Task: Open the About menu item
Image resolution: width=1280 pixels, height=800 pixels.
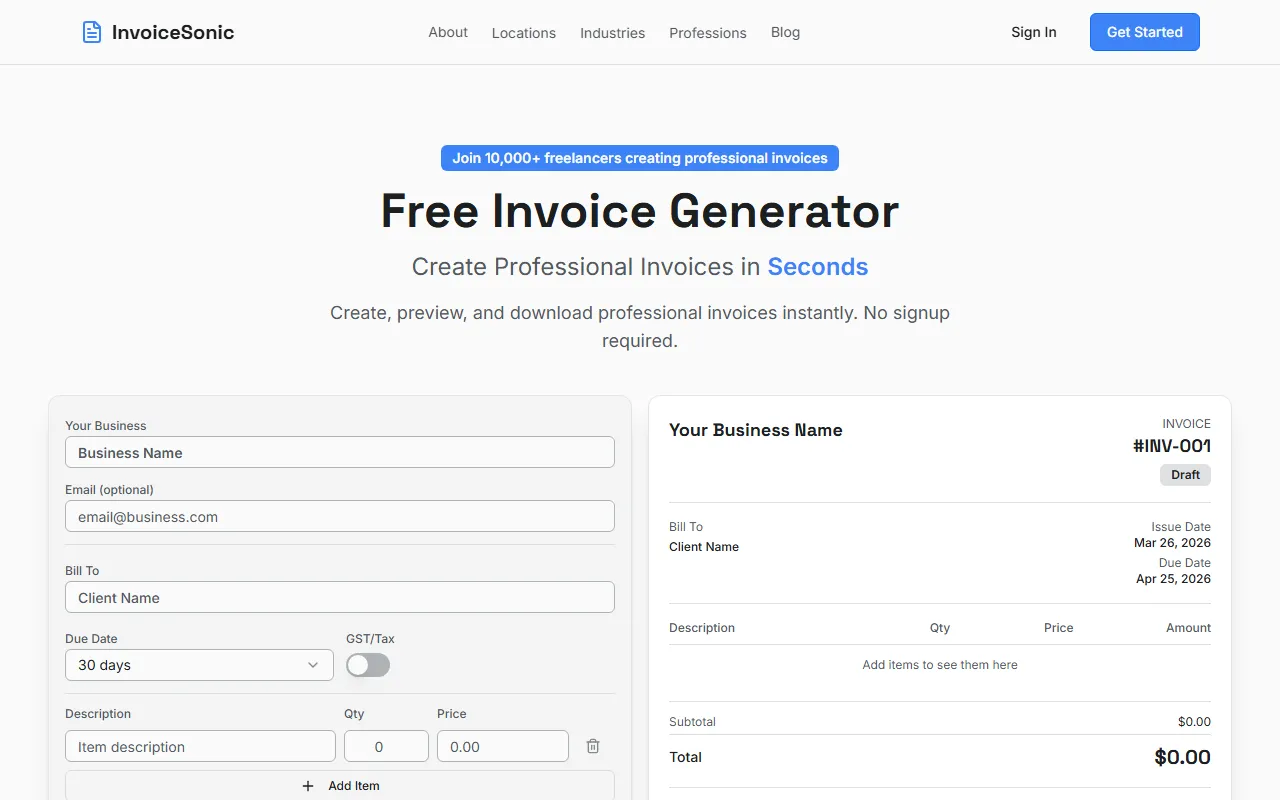Action: pyautogui.click(x=448, y=32)
